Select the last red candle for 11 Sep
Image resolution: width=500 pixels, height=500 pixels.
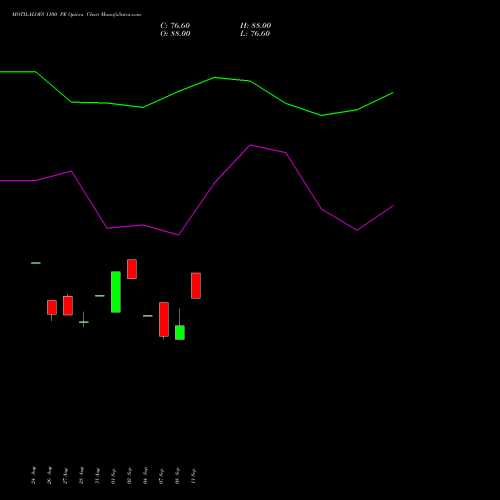click(196, 286)
